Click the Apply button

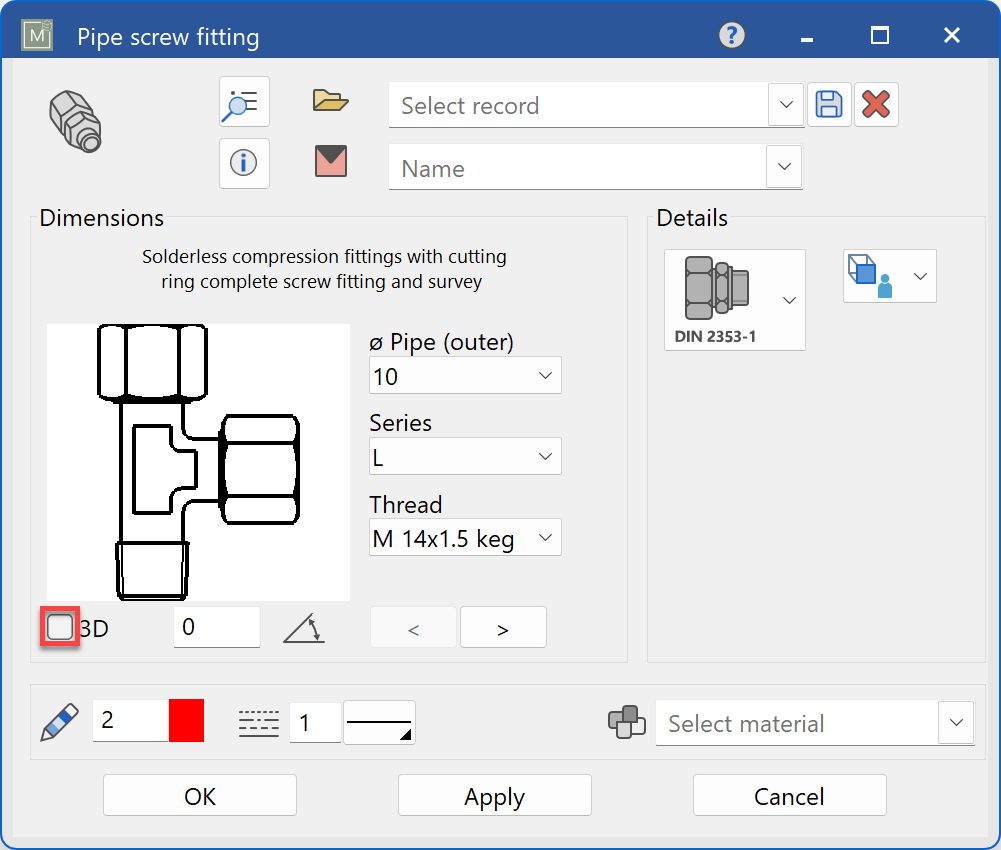tap(494, 795)
